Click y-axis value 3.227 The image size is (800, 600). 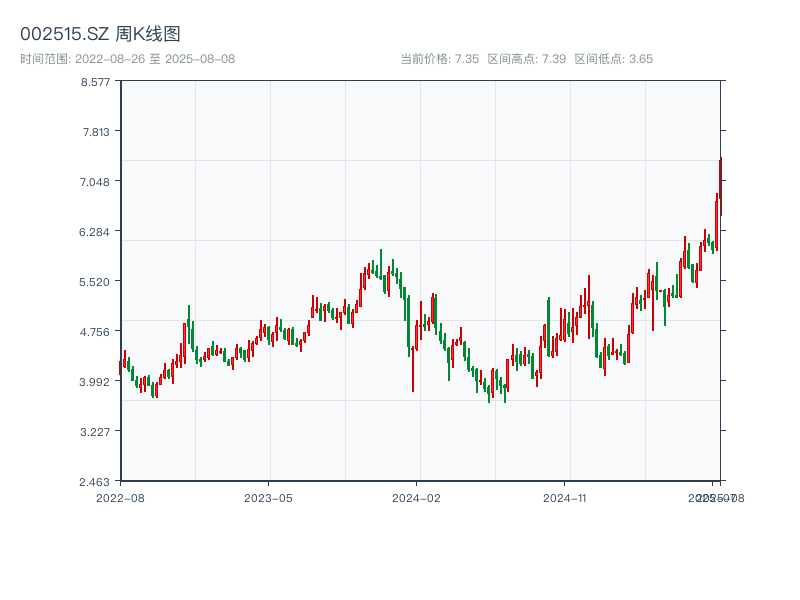click(95, 432)
